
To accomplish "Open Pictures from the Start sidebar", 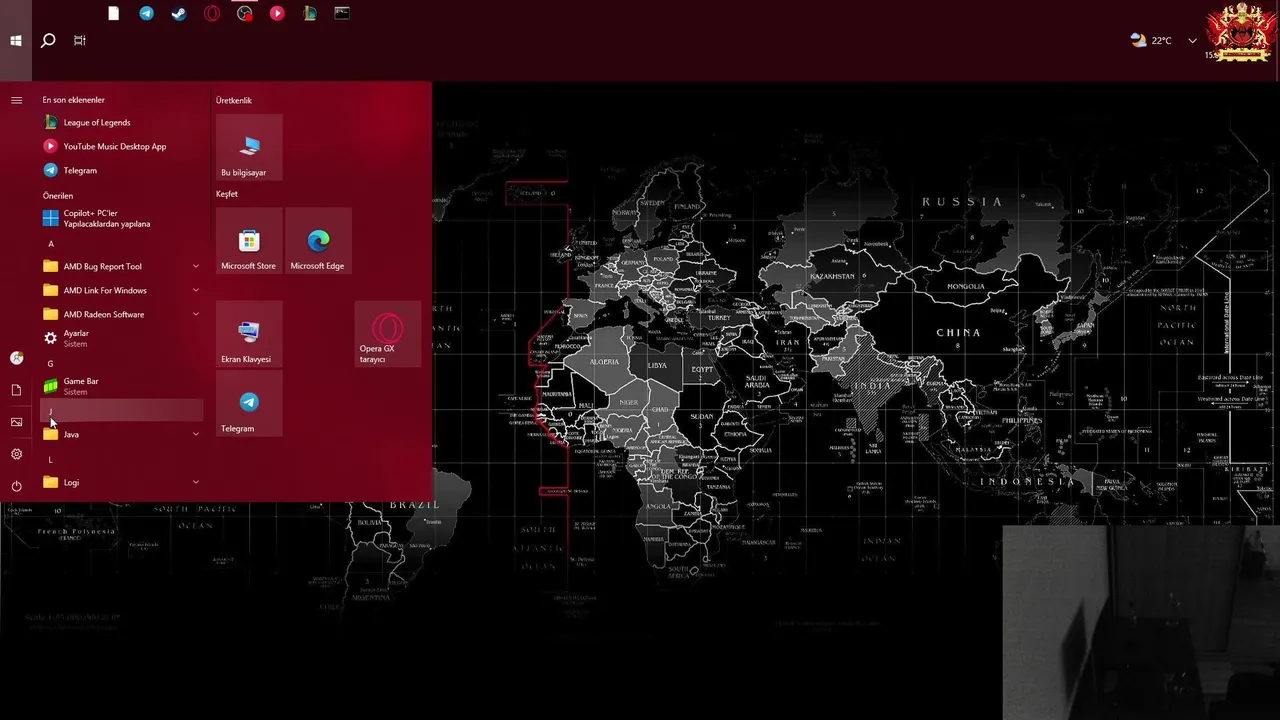I will [x=16, y=422].
